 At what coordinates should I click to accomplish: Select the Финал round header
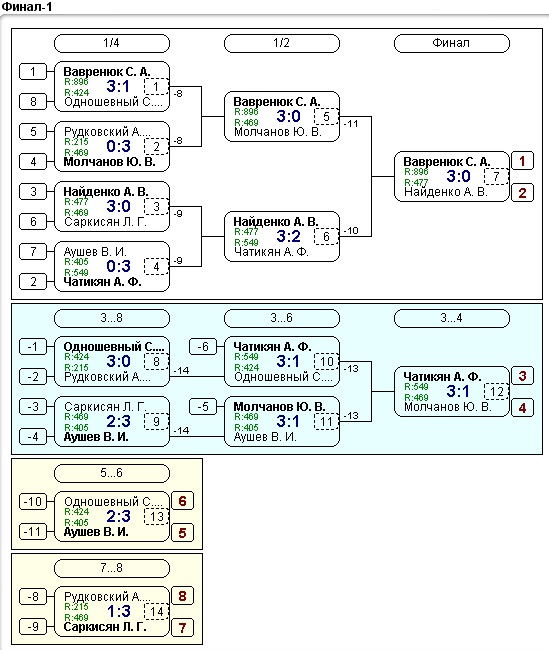[451, 43]
